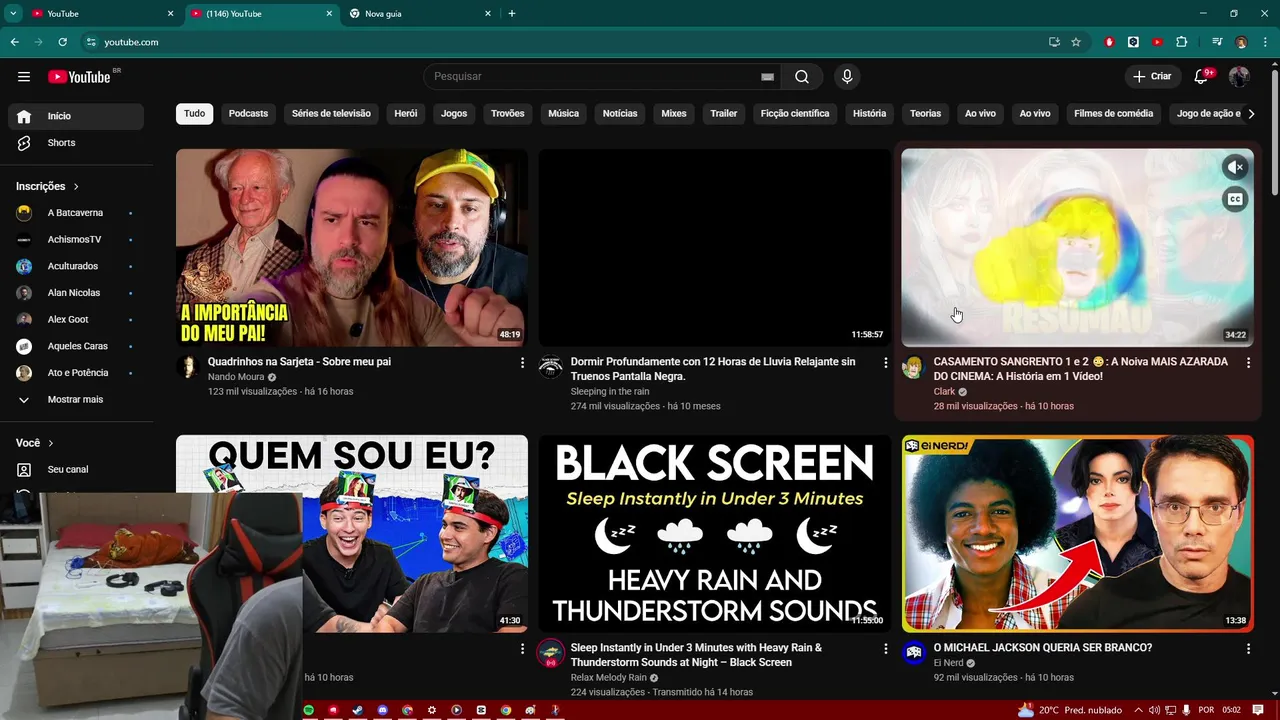This screenshot has width=1280, height=720.
Task: Open Spotify from the taskbar
Action: click(x=309, y=710)
